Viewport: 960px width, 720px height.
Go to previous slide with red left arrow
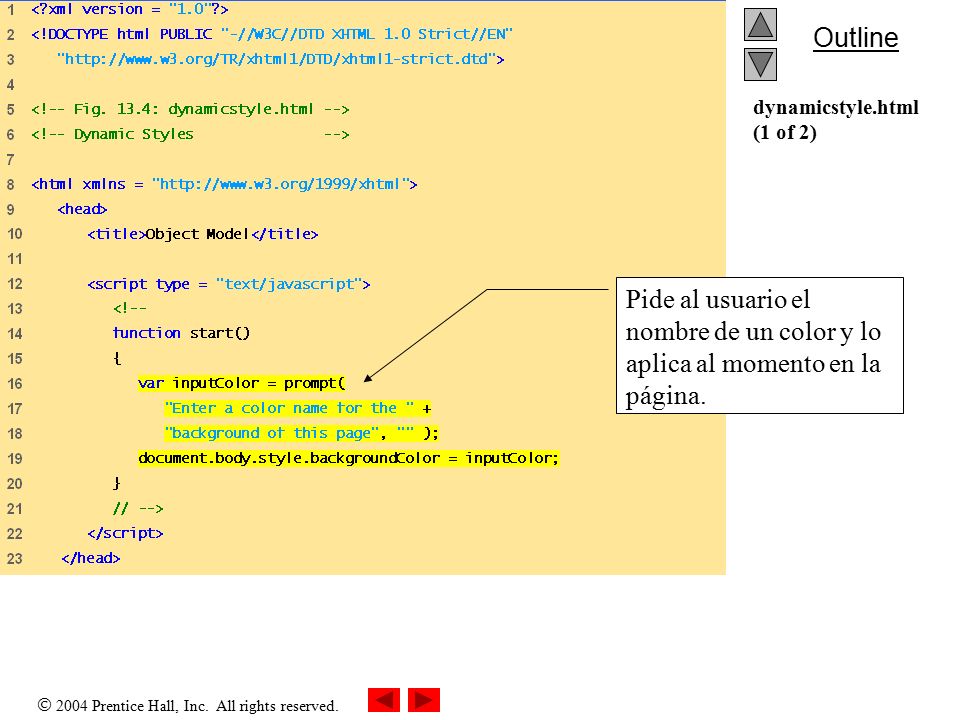(384, 700)
